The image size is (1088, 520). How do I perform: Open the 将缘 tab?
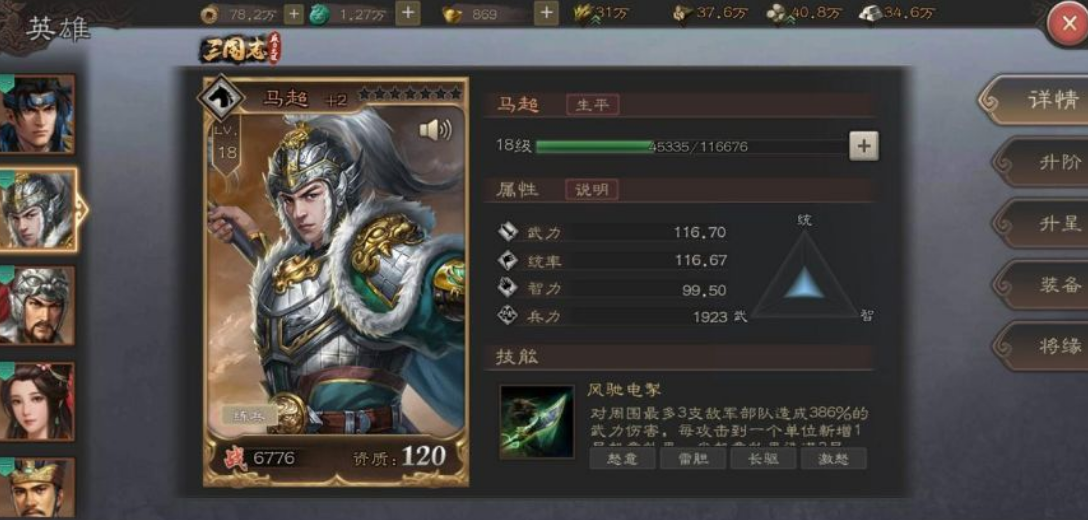point(1044,346)
